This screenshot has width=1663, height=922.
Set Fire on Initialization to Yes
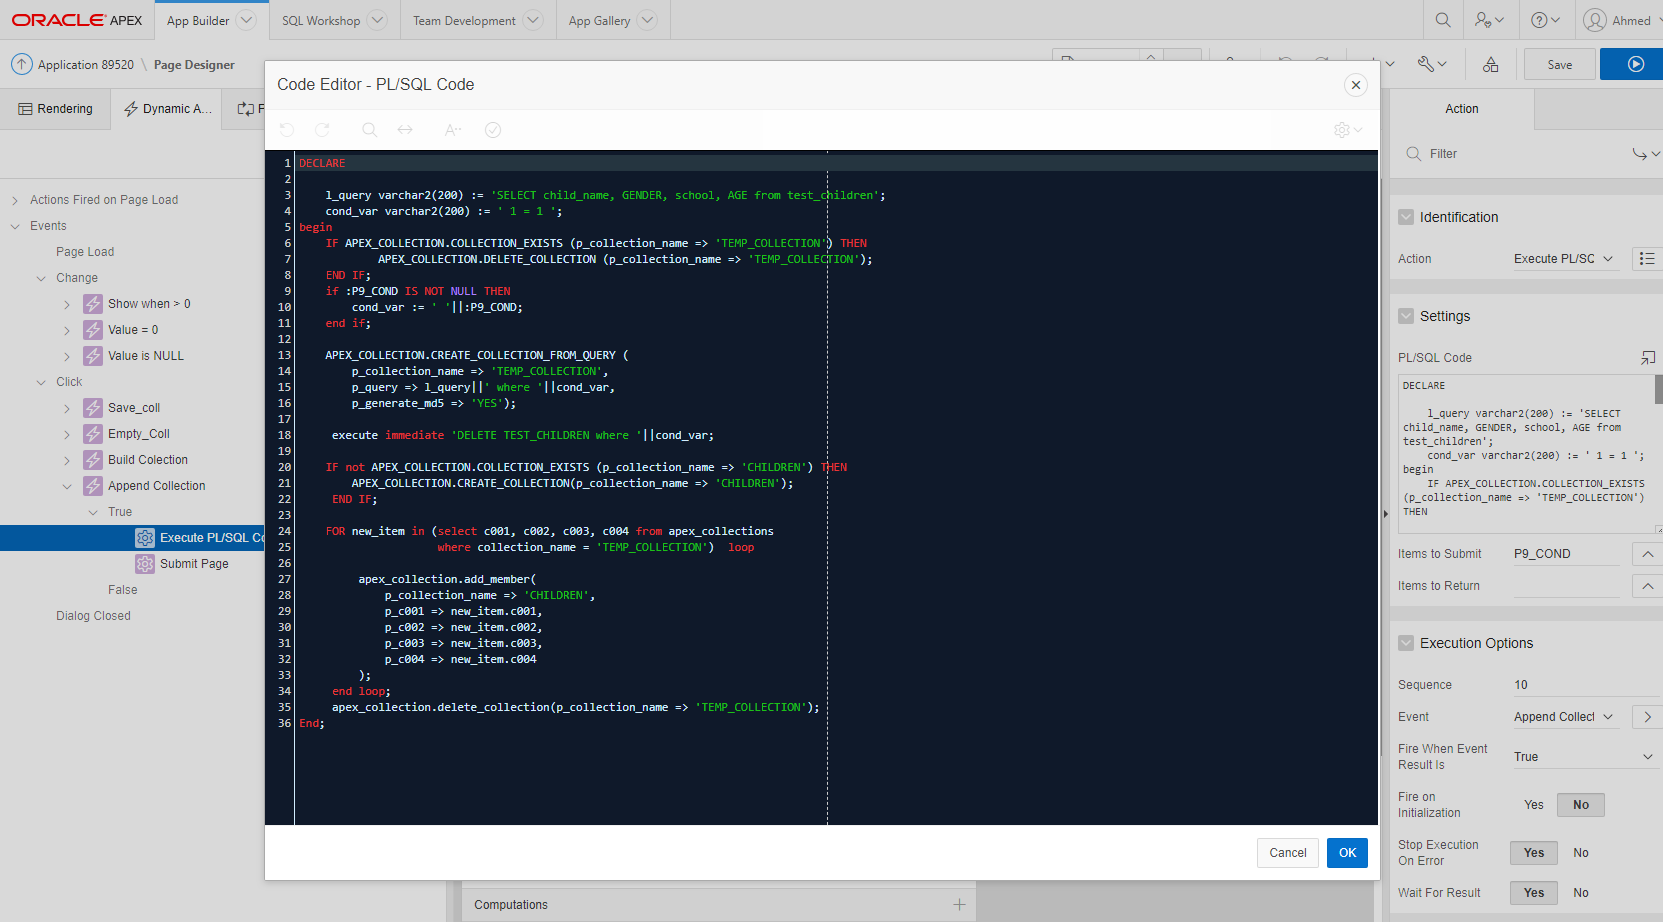coord(1533,805)
